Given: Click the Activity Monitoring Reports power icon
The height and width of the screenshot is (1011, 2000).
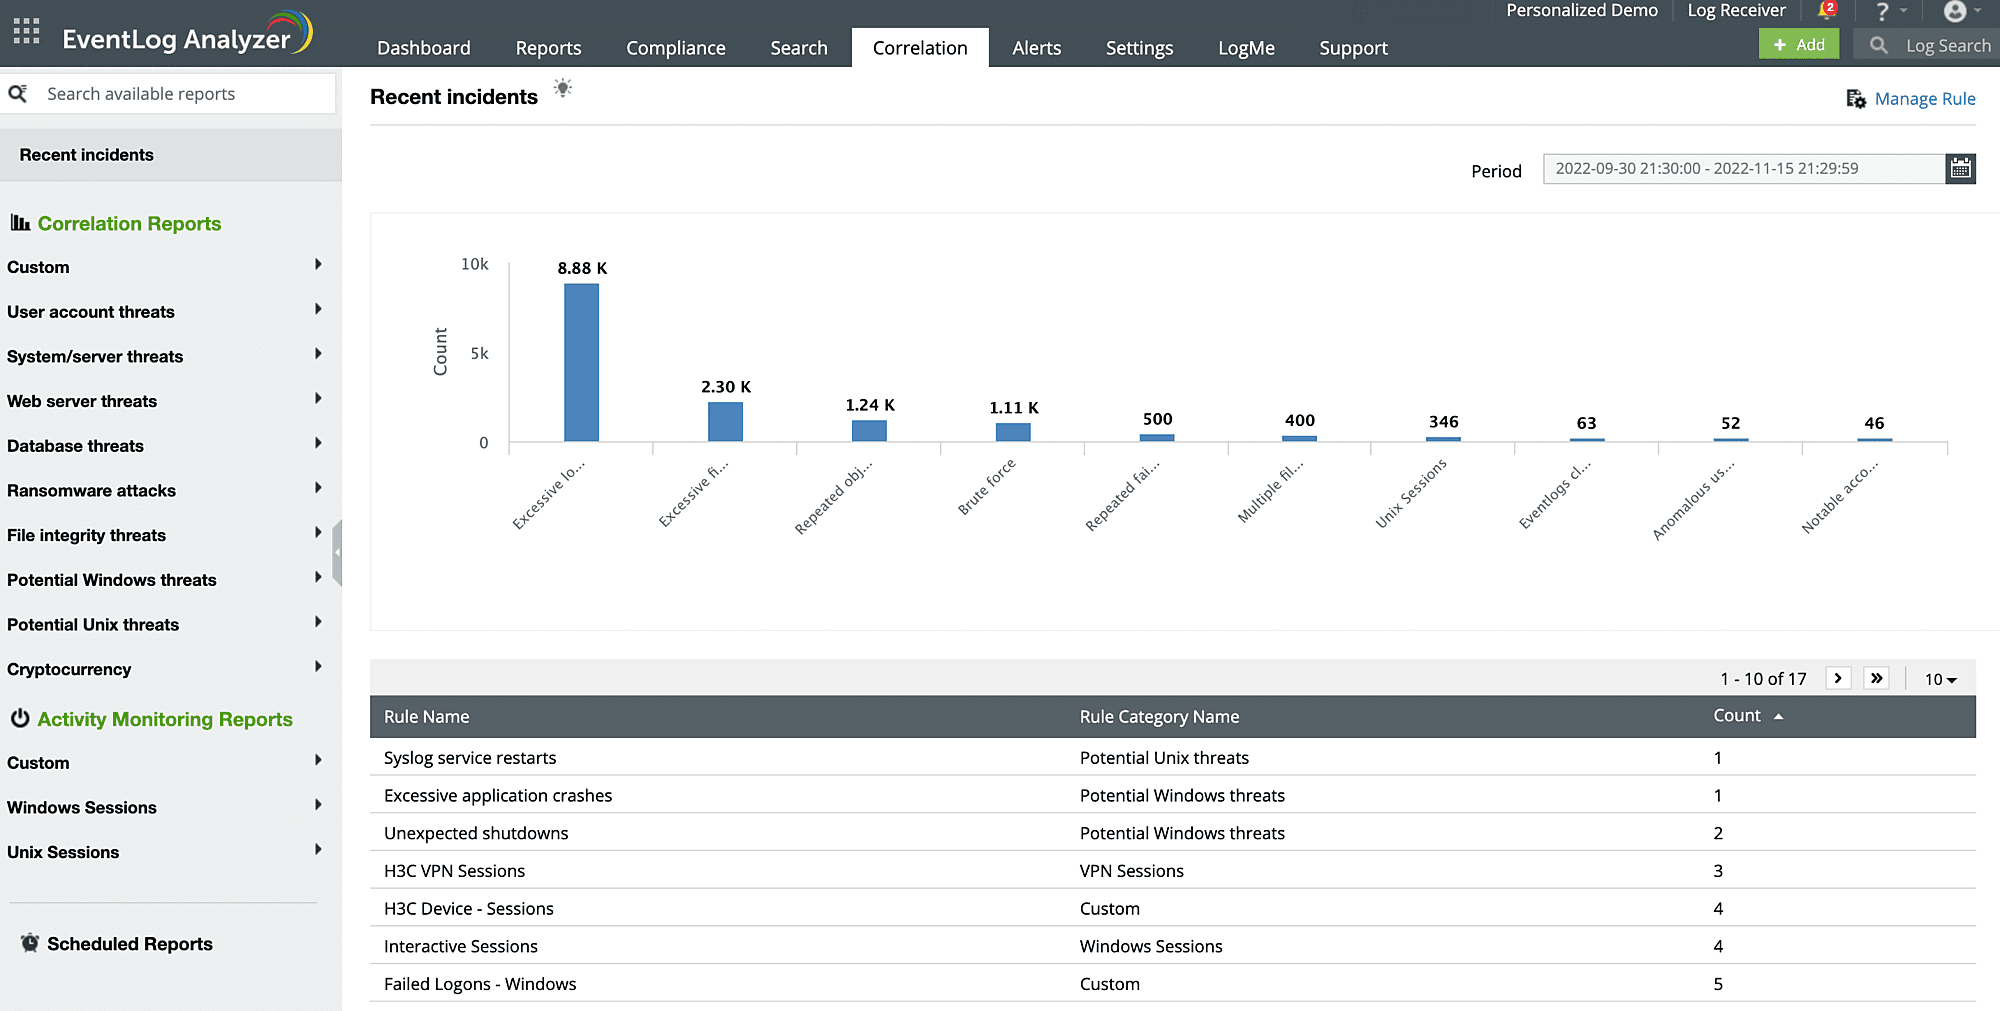Looking at the screenshot, I should click(19, 718).
